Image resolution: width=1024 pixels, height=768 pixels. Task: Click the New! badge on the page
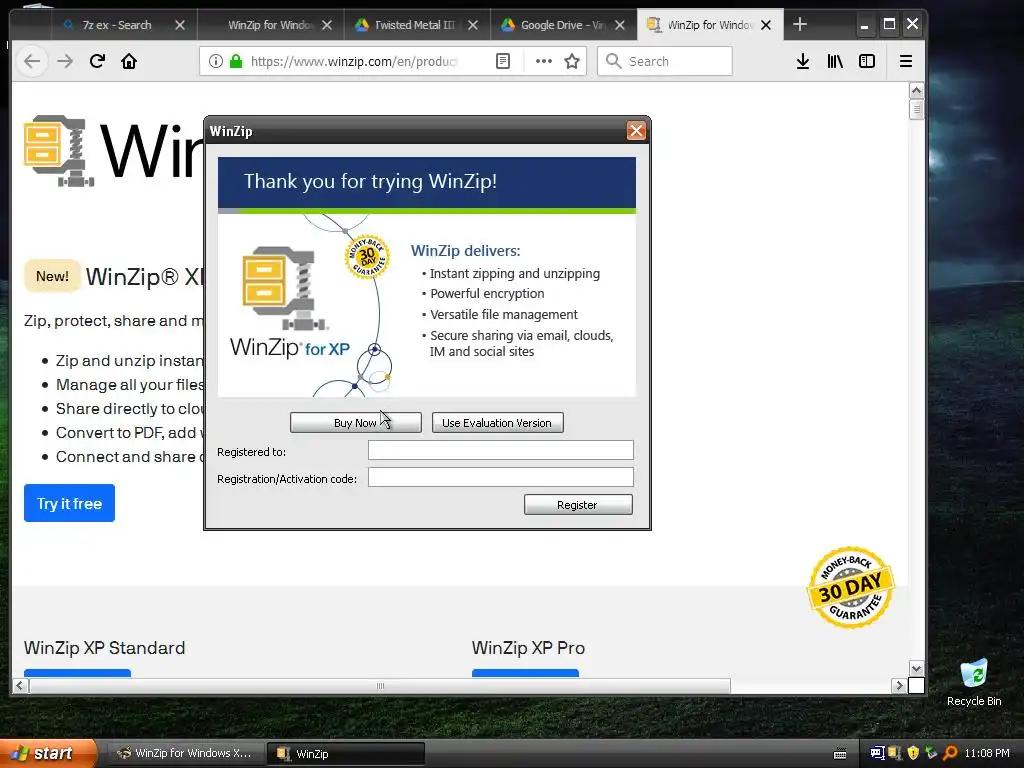52,276
